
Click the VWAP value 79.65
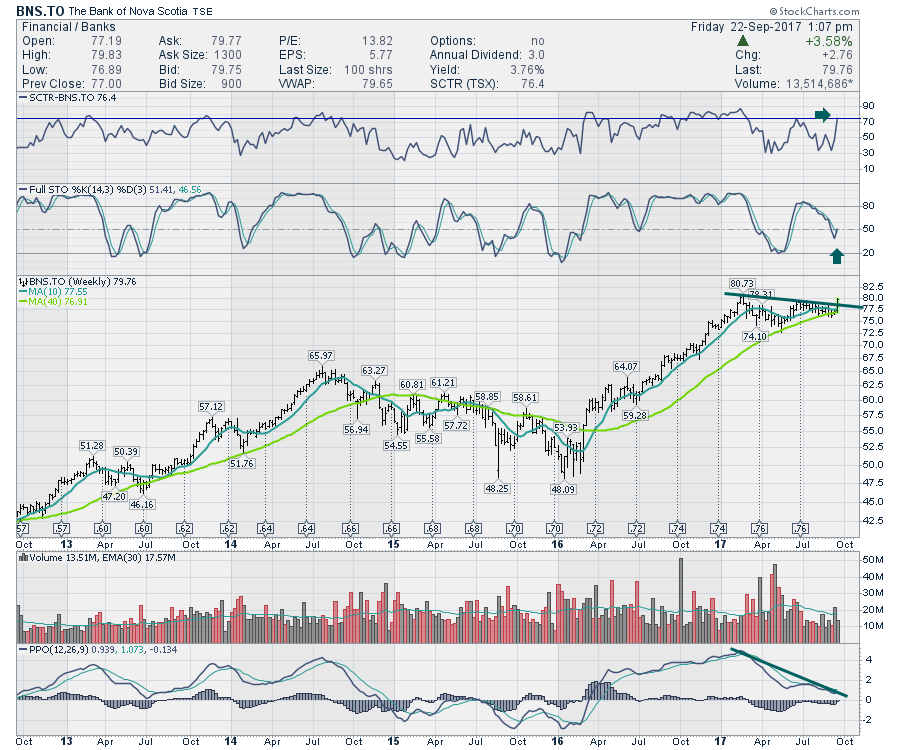coord(378,84)
